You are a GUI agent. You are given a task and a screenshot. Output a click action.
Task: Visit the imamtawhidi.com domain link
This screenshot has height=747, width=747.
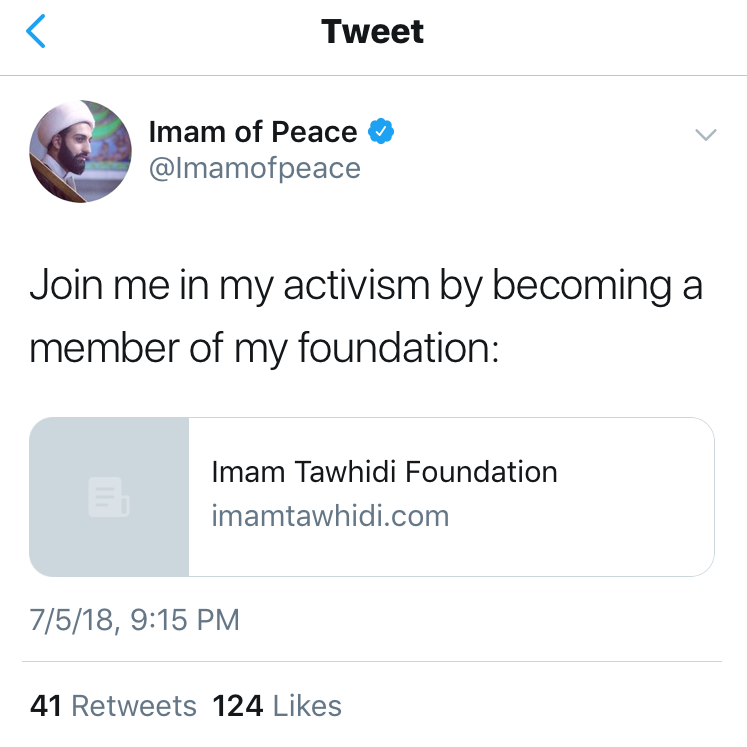[x=330, y=516]
